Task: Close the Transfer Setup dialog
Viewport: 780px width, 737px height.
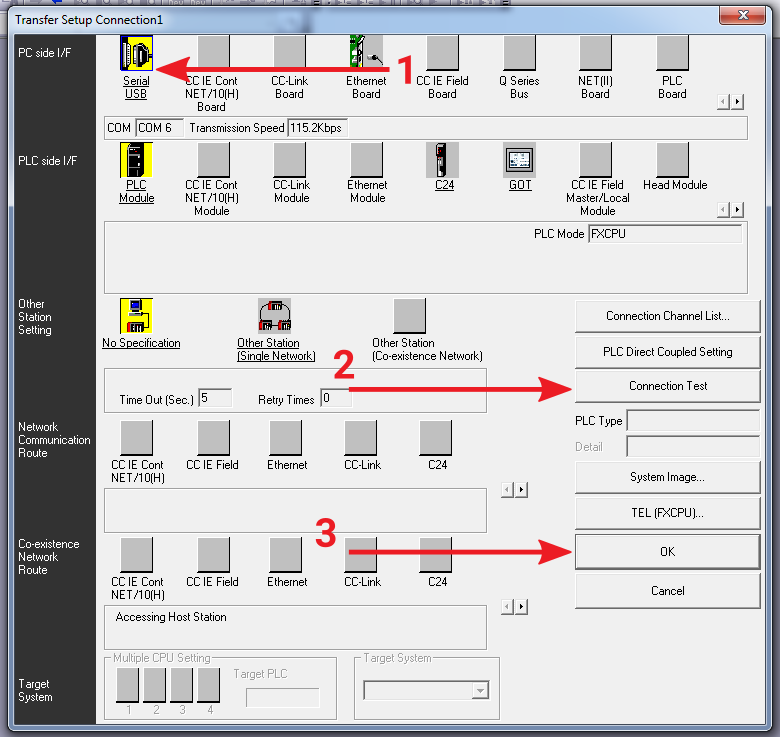Action: [742, 16]
